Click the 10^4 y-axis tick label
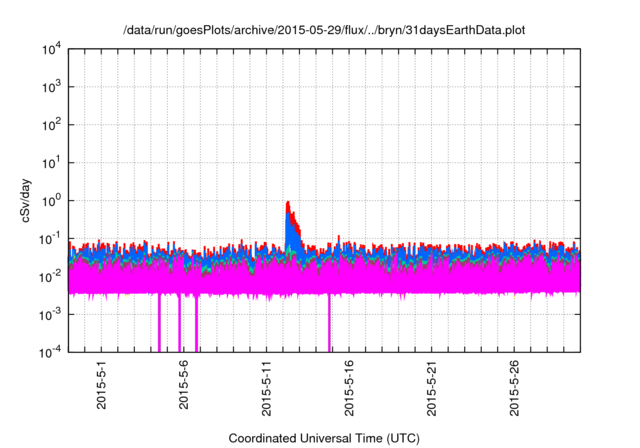Image resolution: width=640 pixels, height=448 pixels. point(51,49)
